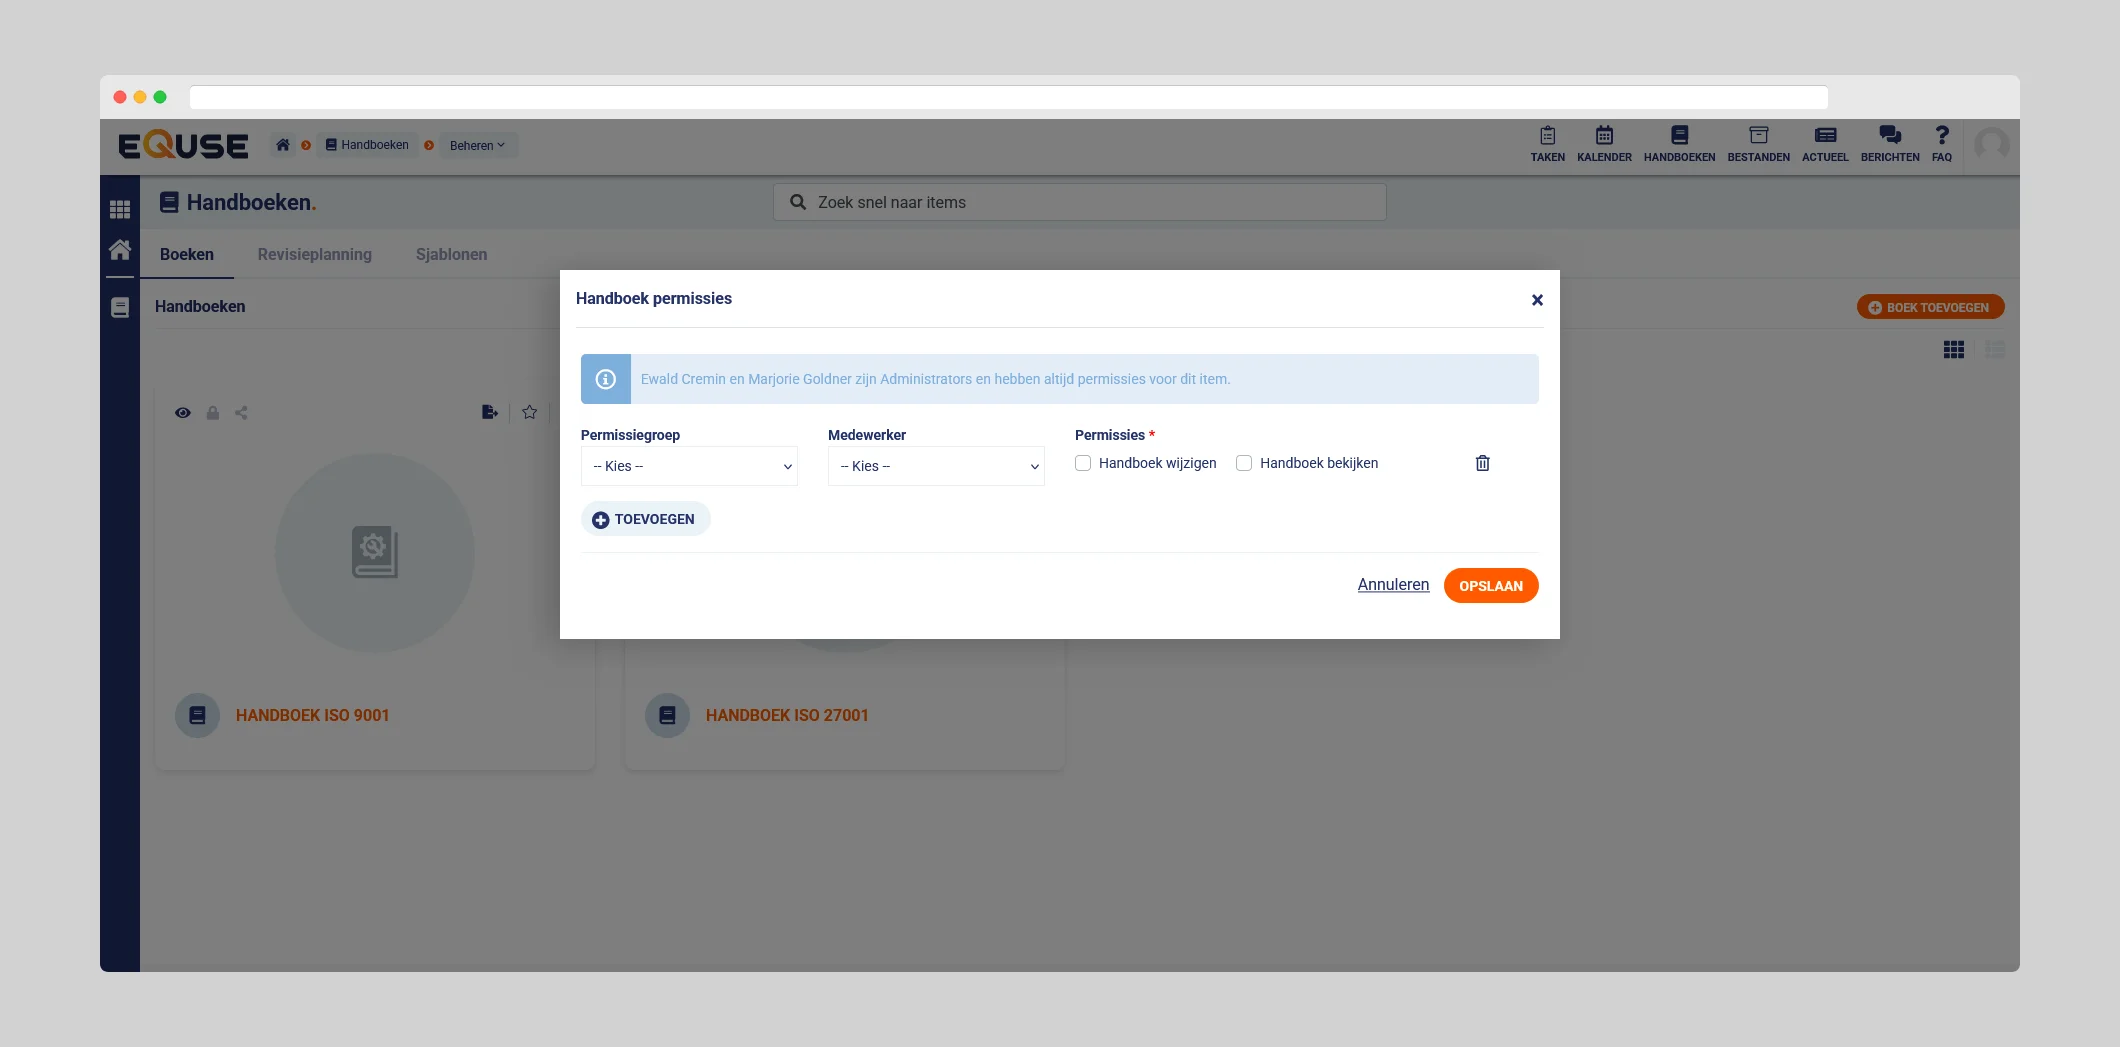Click the home icon in breadcrumb
2120x1047 pixels.
283,145
